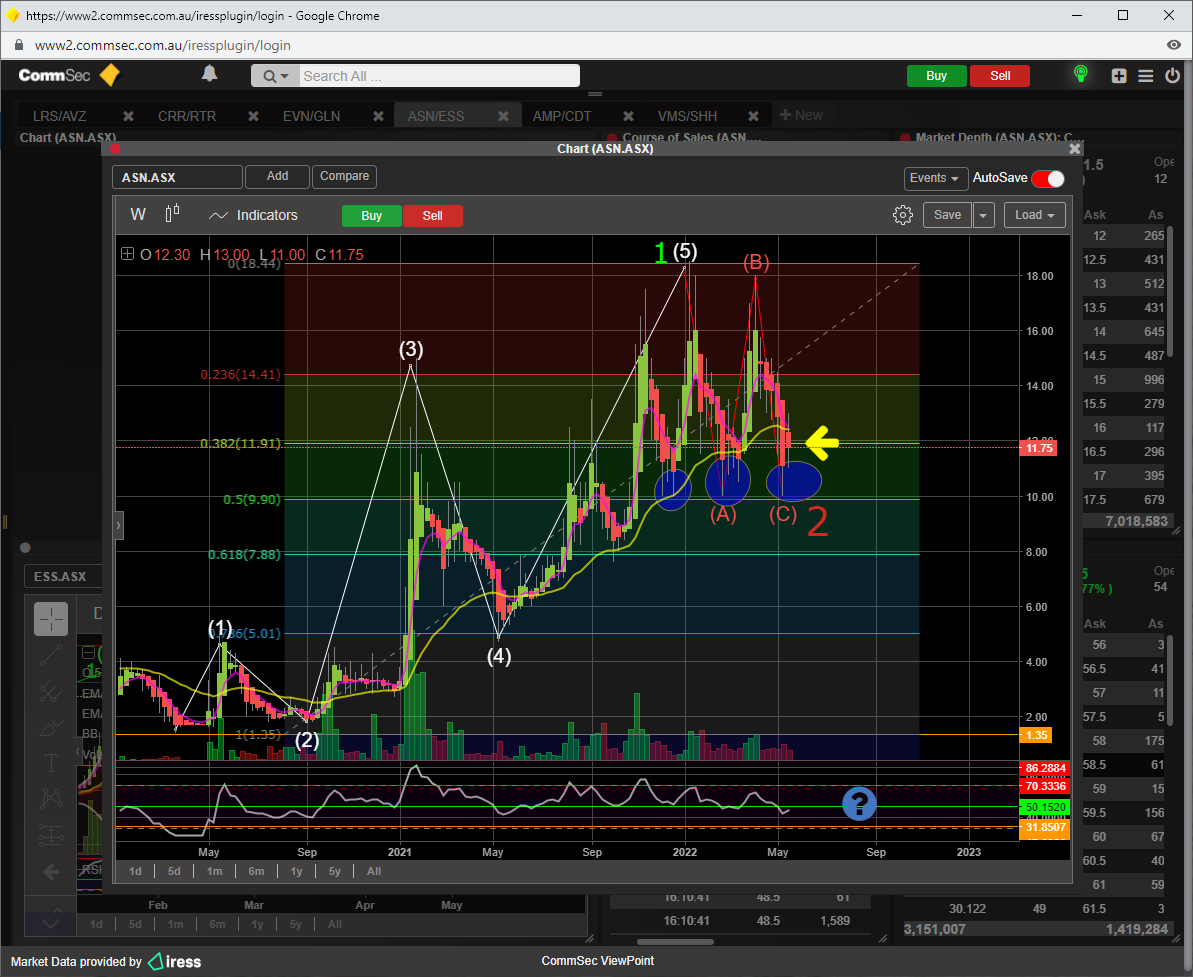
Task: Open the Load dropdown
Action: (x=1035, y=215)
